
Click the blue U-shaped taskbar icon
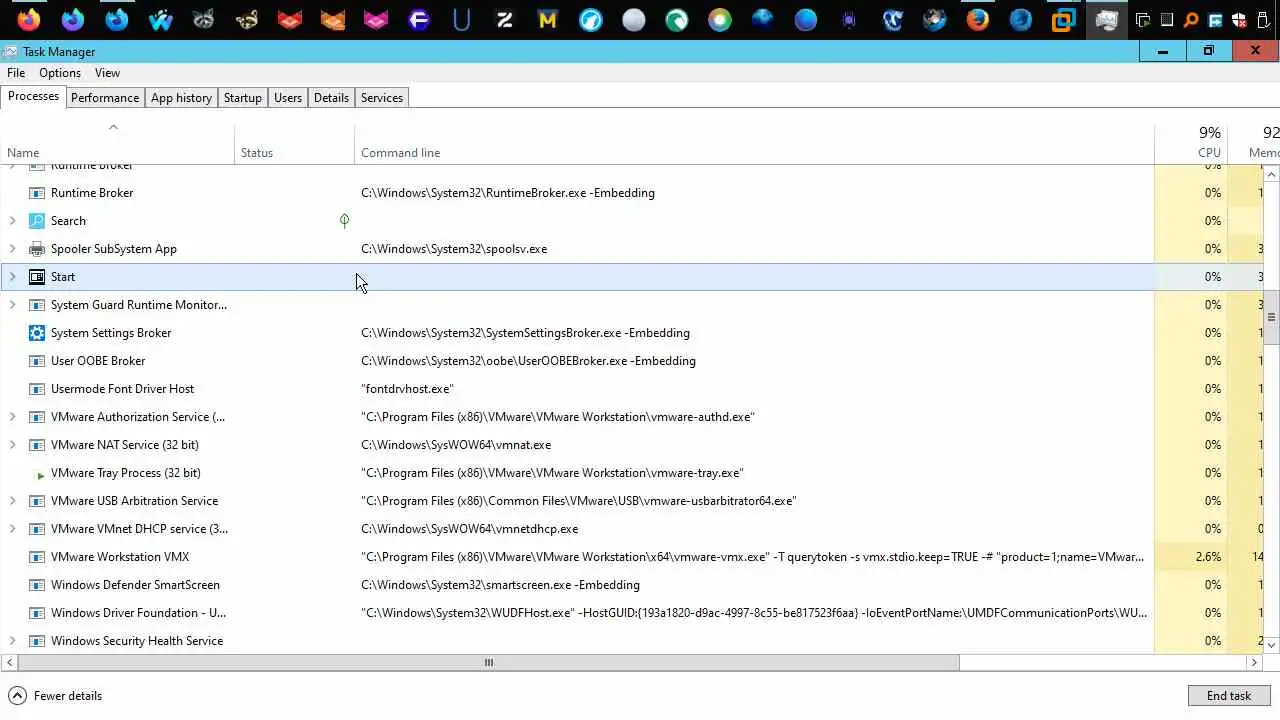pyautogui.click(x=462, y=19)
